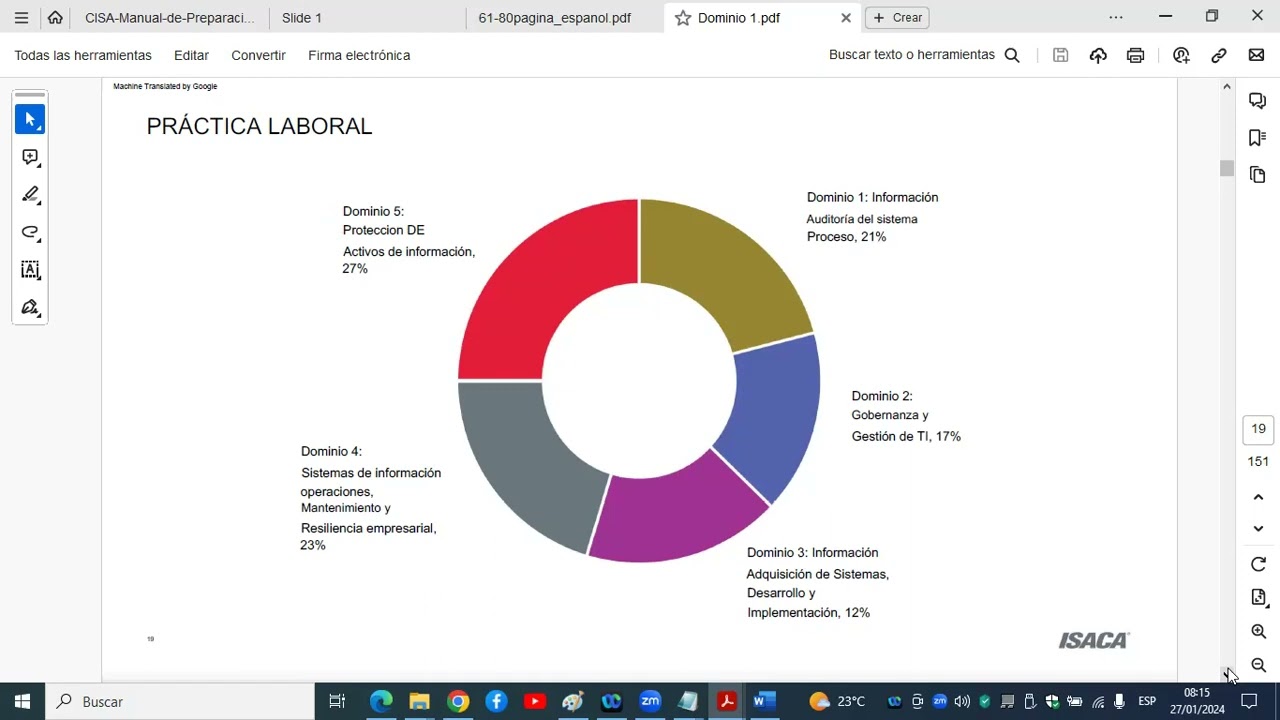Open the Windows notification center
The height and width of the screenshot is (720, 1280).
[1249, 702]
